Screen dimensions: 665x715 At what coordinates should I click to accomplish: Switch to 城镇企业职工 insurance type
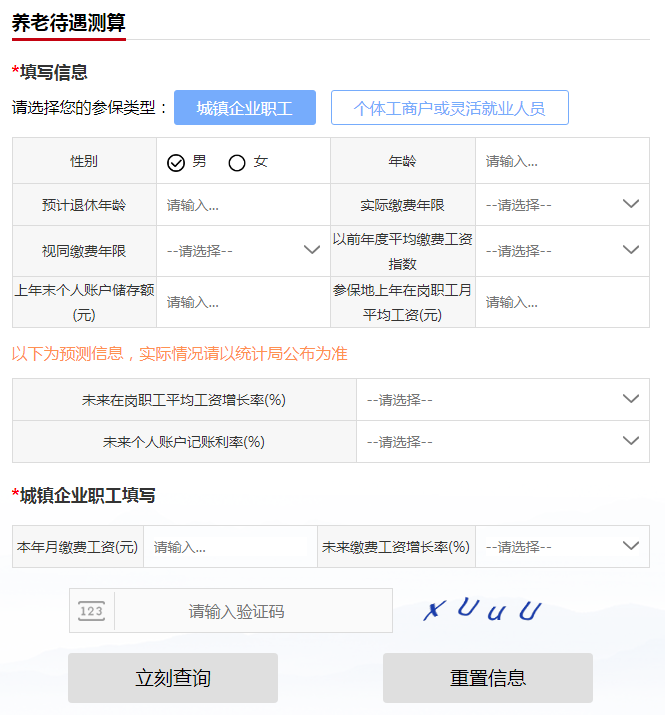click(245, 108)
